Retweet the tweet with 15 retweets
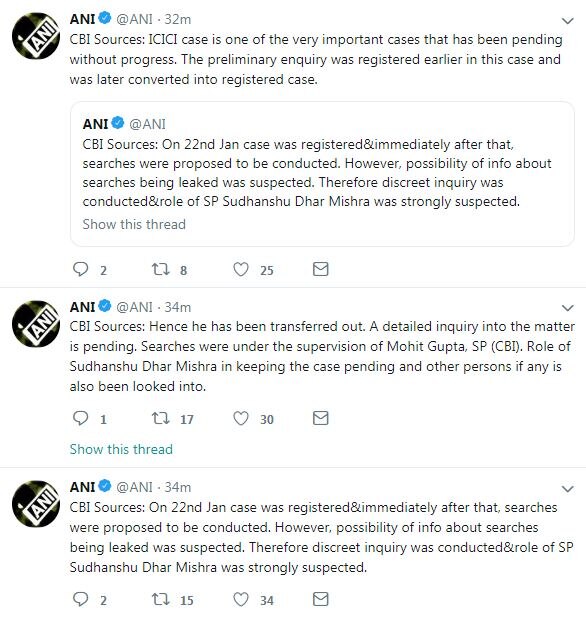The height and width of the screenshot is (624, 586). click(x=161, y=599)
